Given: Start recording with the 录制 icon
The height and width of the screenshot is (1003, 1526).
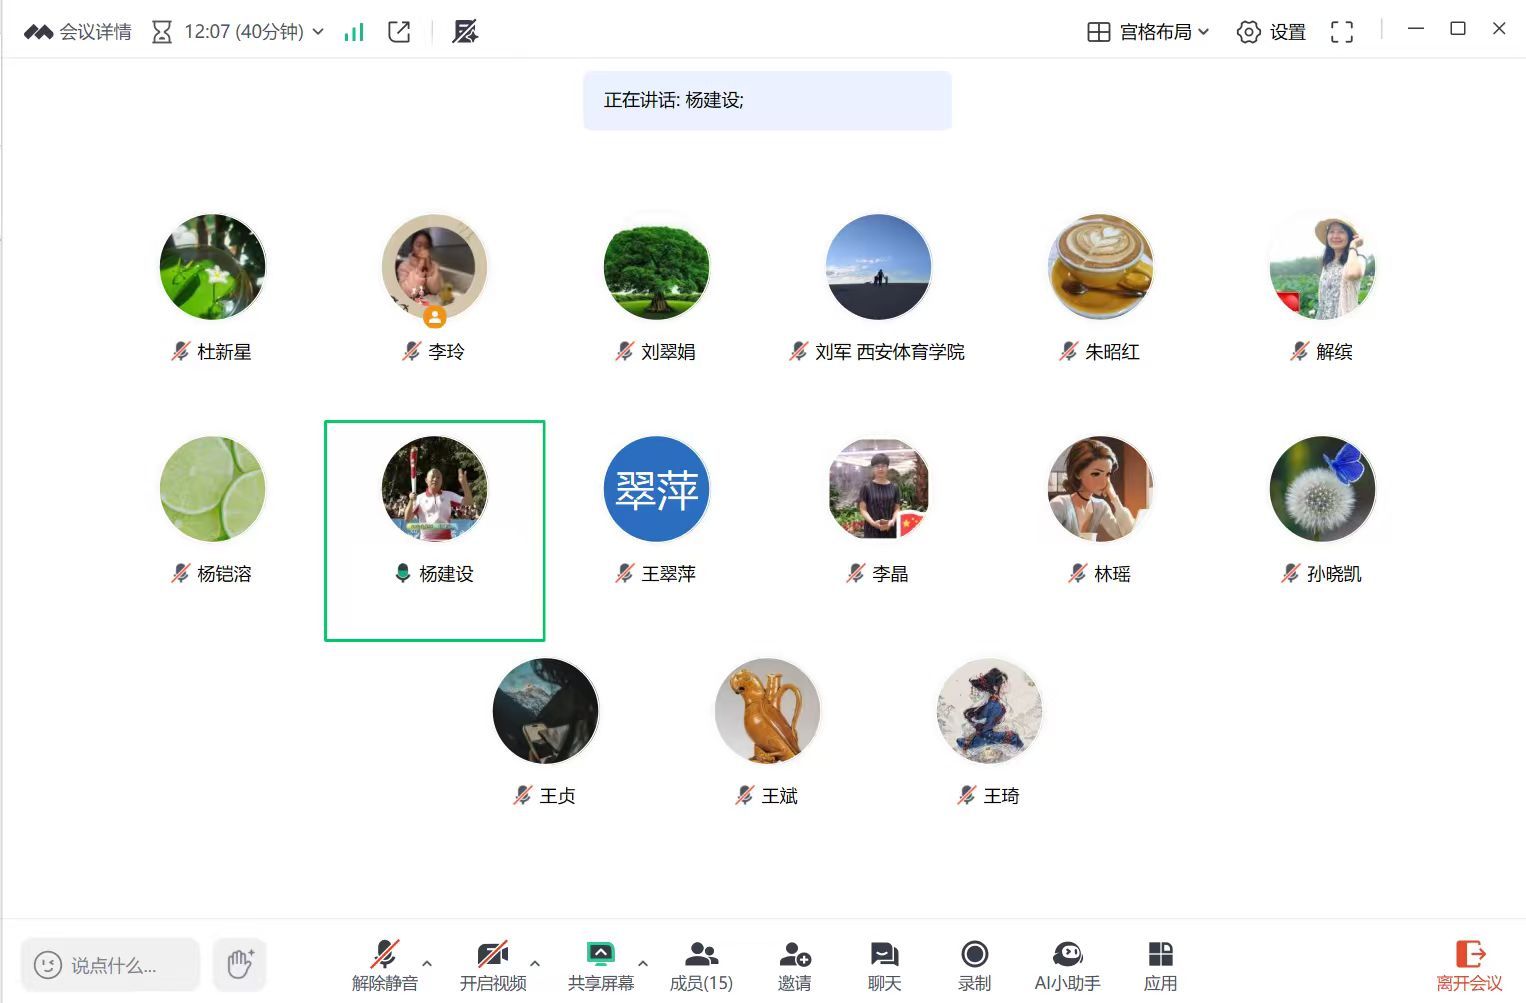Looking at the screenshot, I should [974, 954].
